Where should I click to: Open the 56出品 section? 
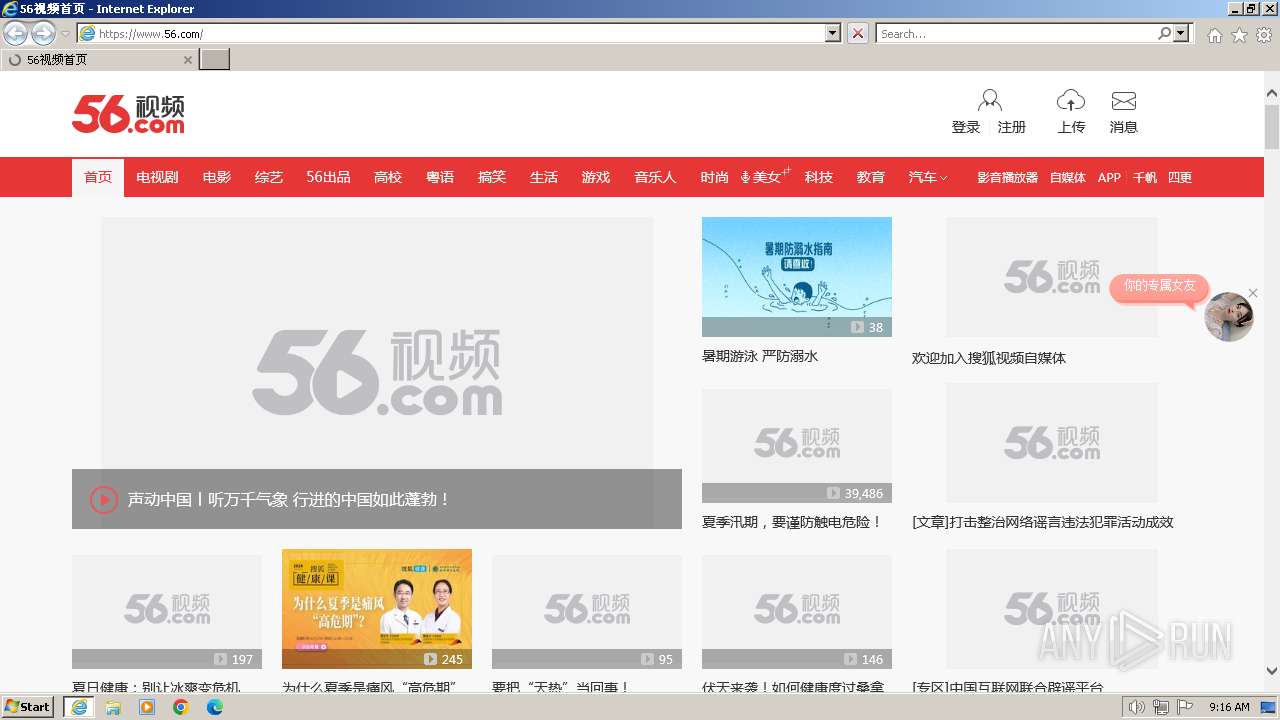click(x=328, y=177)
